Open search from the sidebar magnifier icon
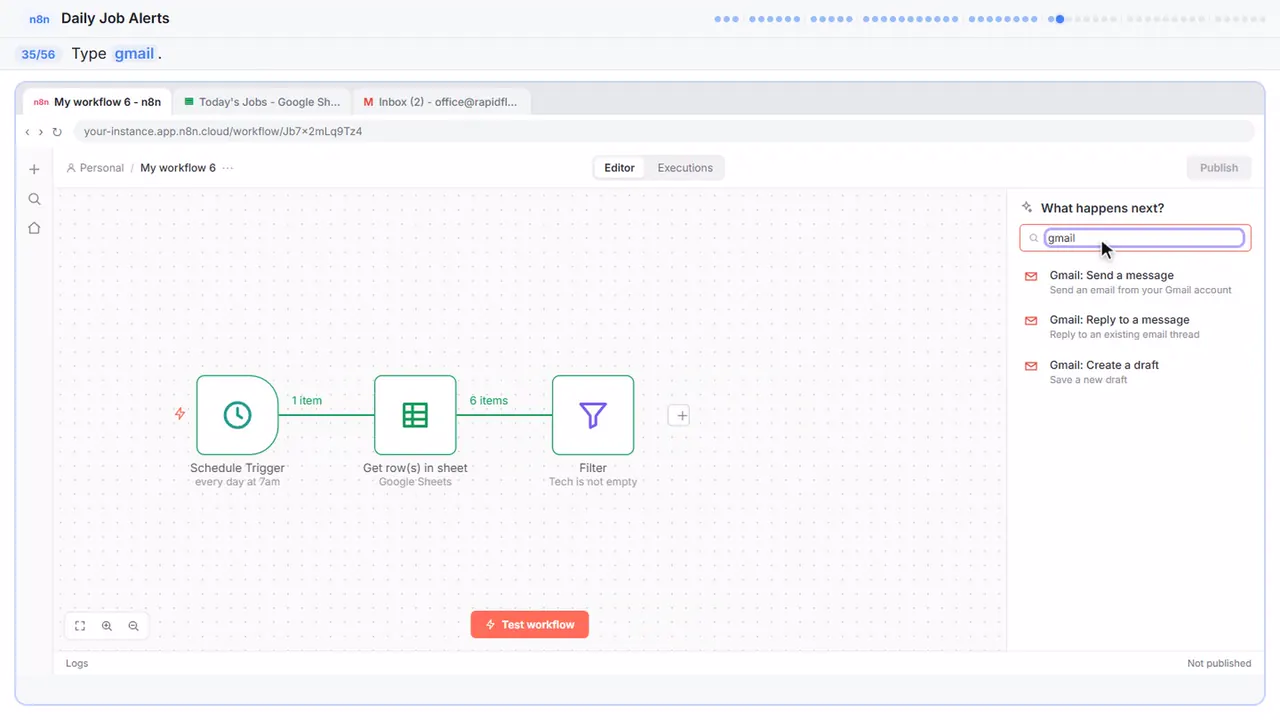This screenshot has height=720, width=1280. pos(34,199)
